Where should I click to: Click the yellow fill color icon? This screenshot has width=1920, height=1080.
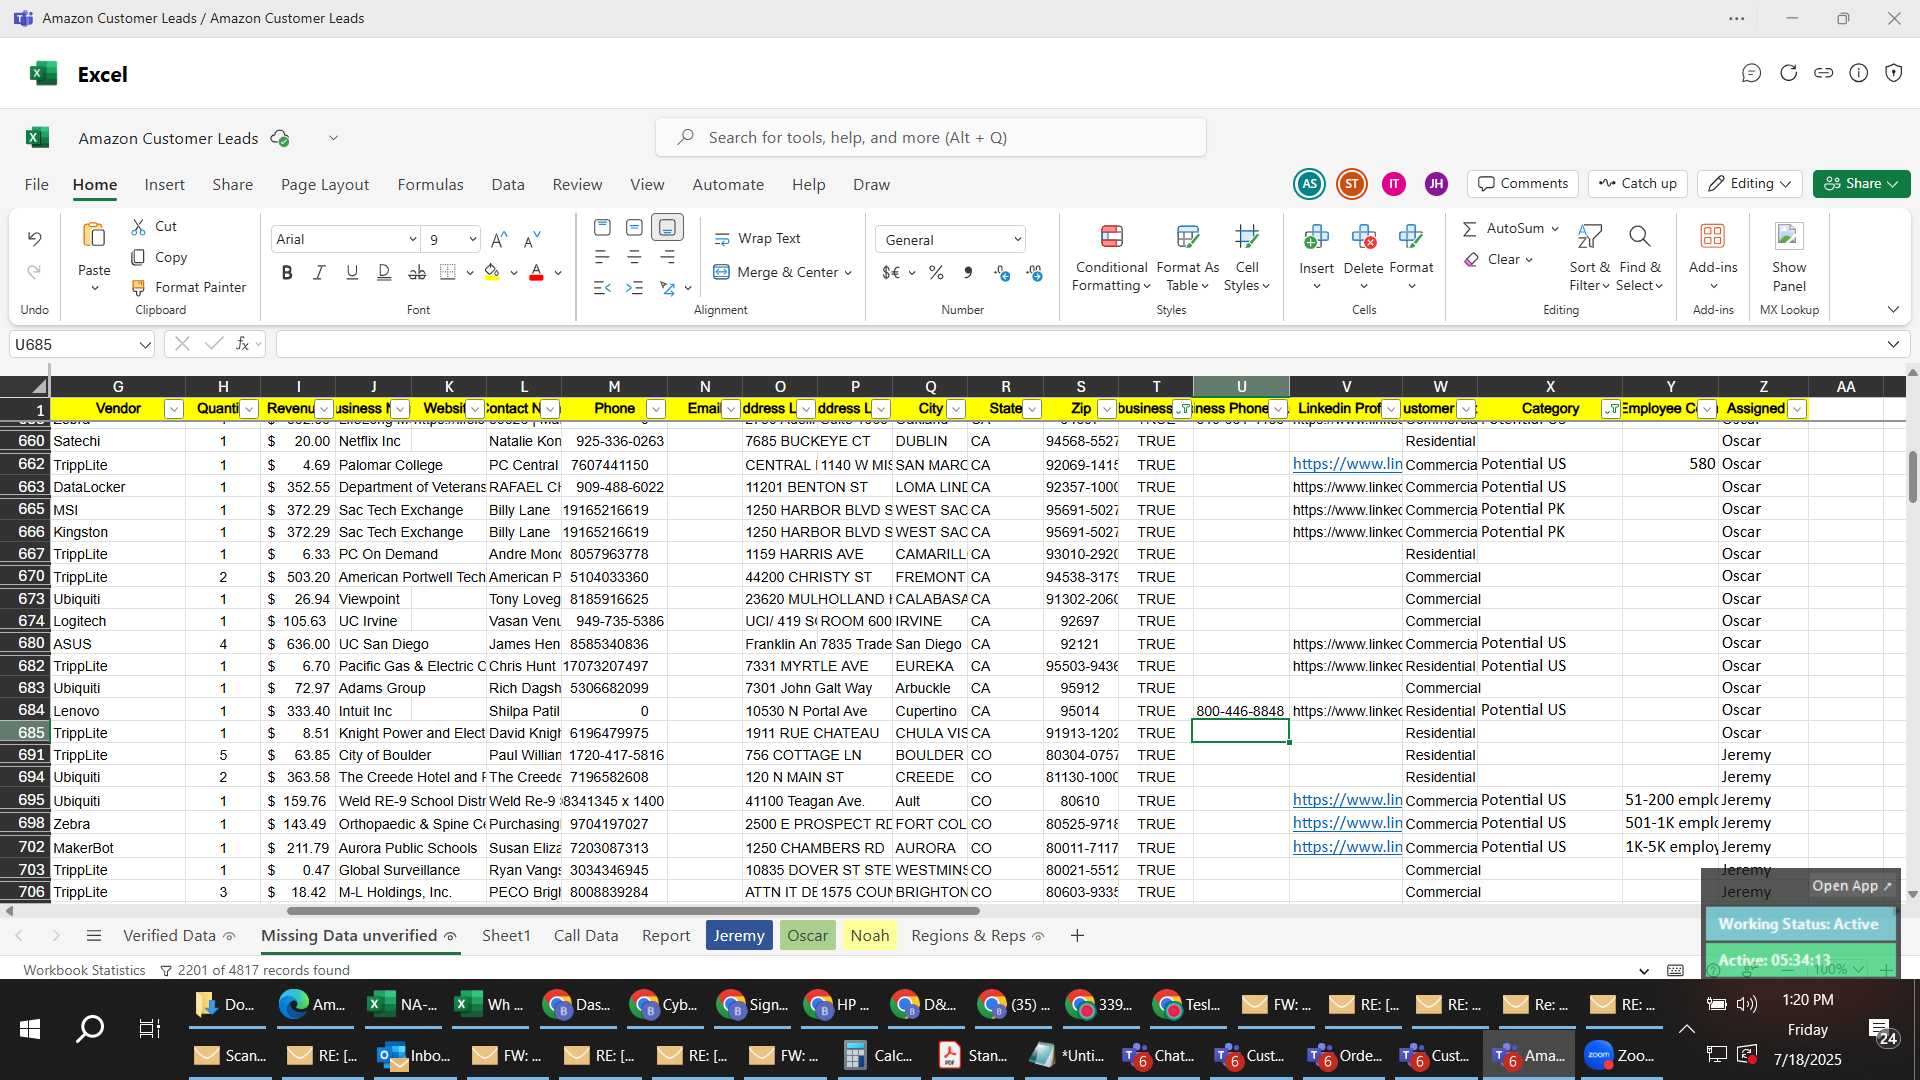pos(492,272)
